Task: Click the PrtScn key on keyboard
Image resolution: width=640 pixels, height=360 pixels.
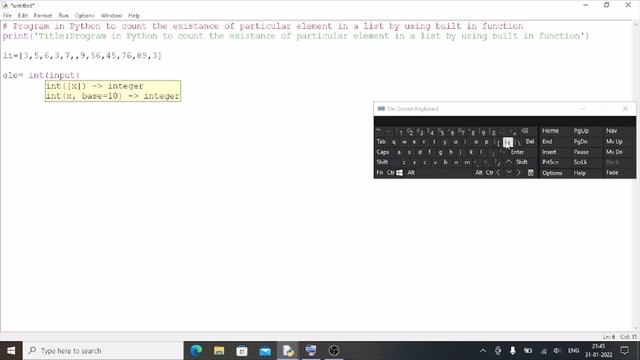Action: [550, 162]
